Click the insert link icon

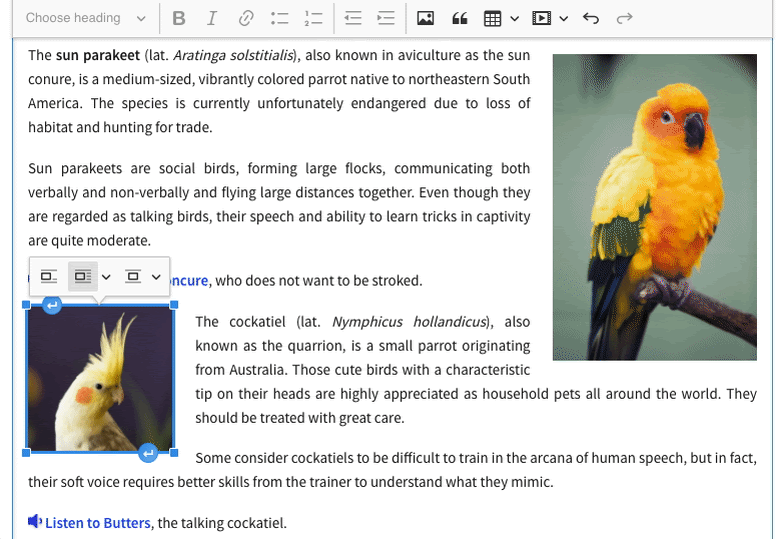point(245,18)
